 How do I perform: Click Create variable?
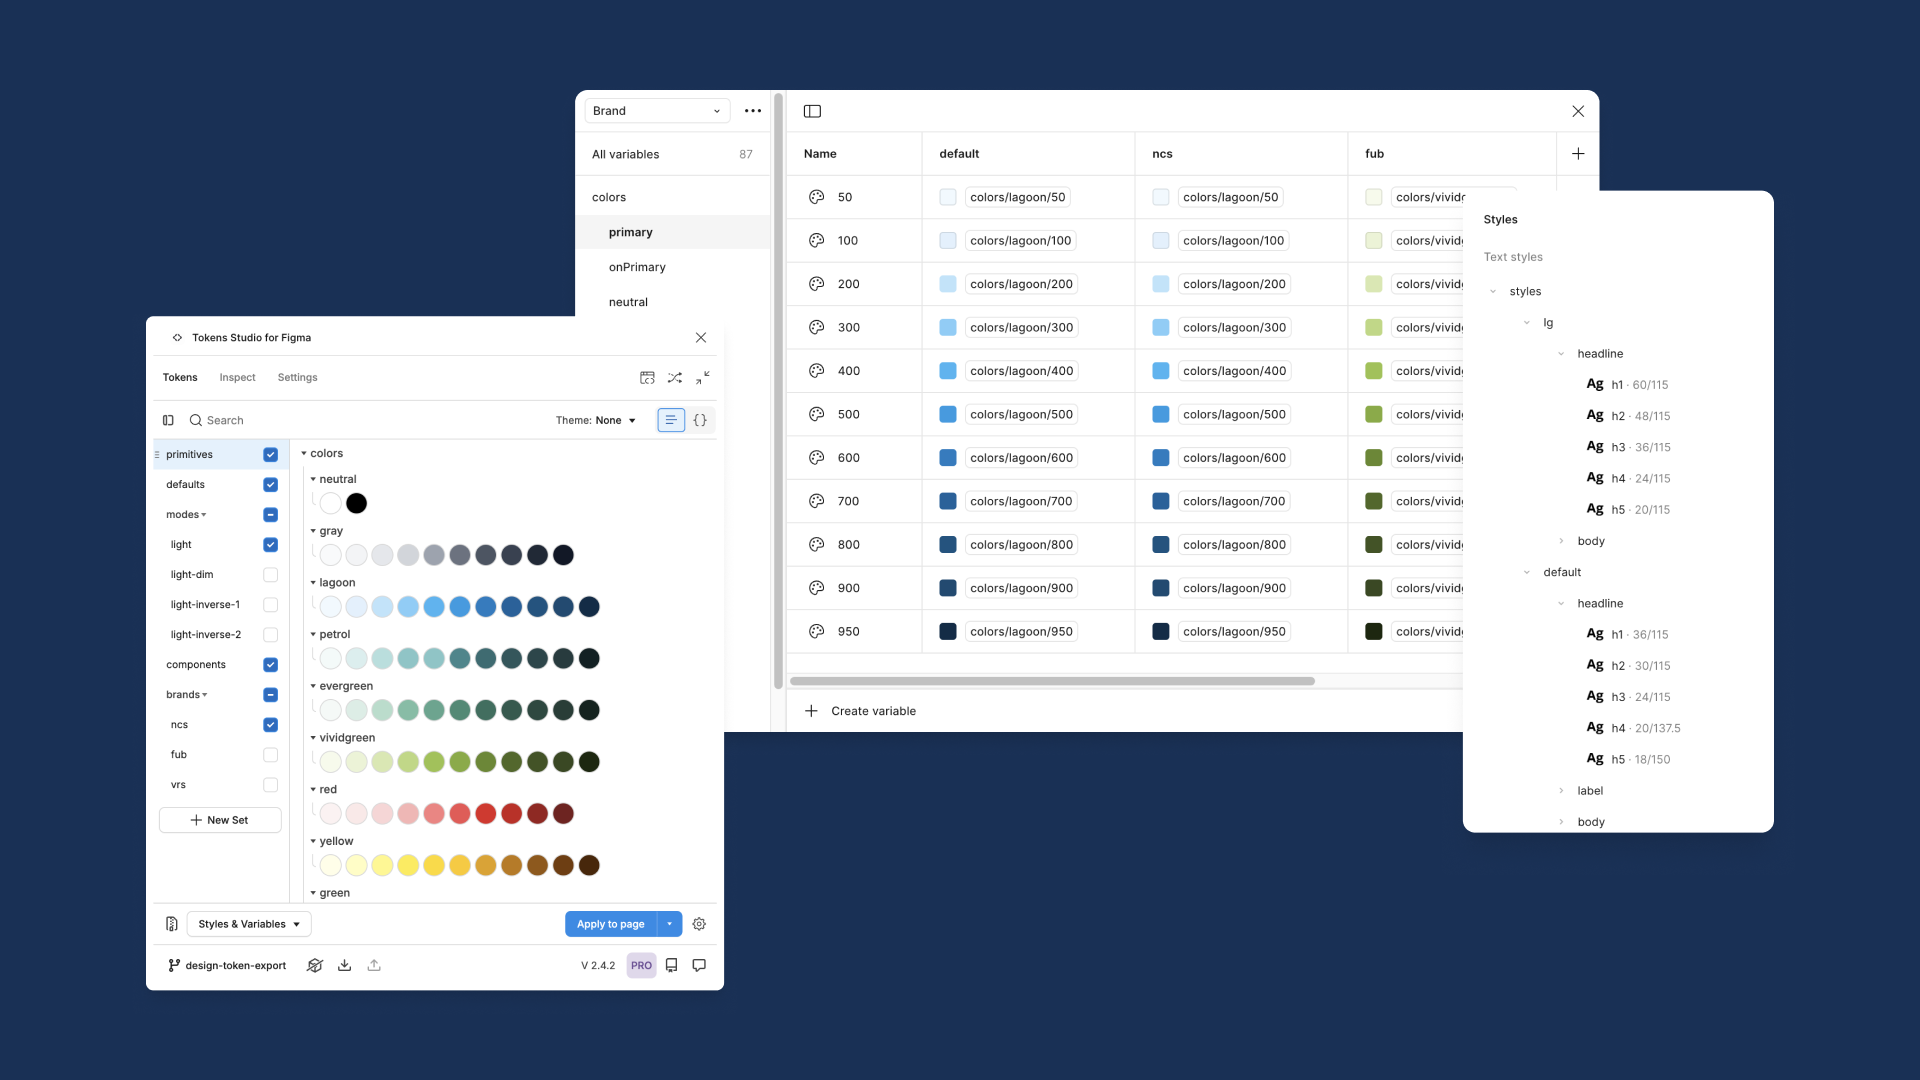[x=861, y=711]
